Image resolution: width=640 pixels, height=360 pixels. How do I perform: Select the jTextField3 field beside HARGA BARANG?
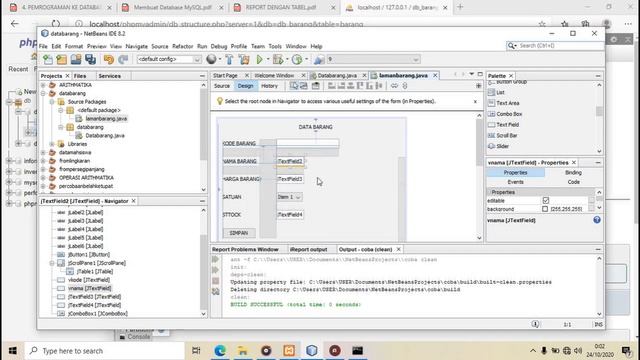coord(290,179)
